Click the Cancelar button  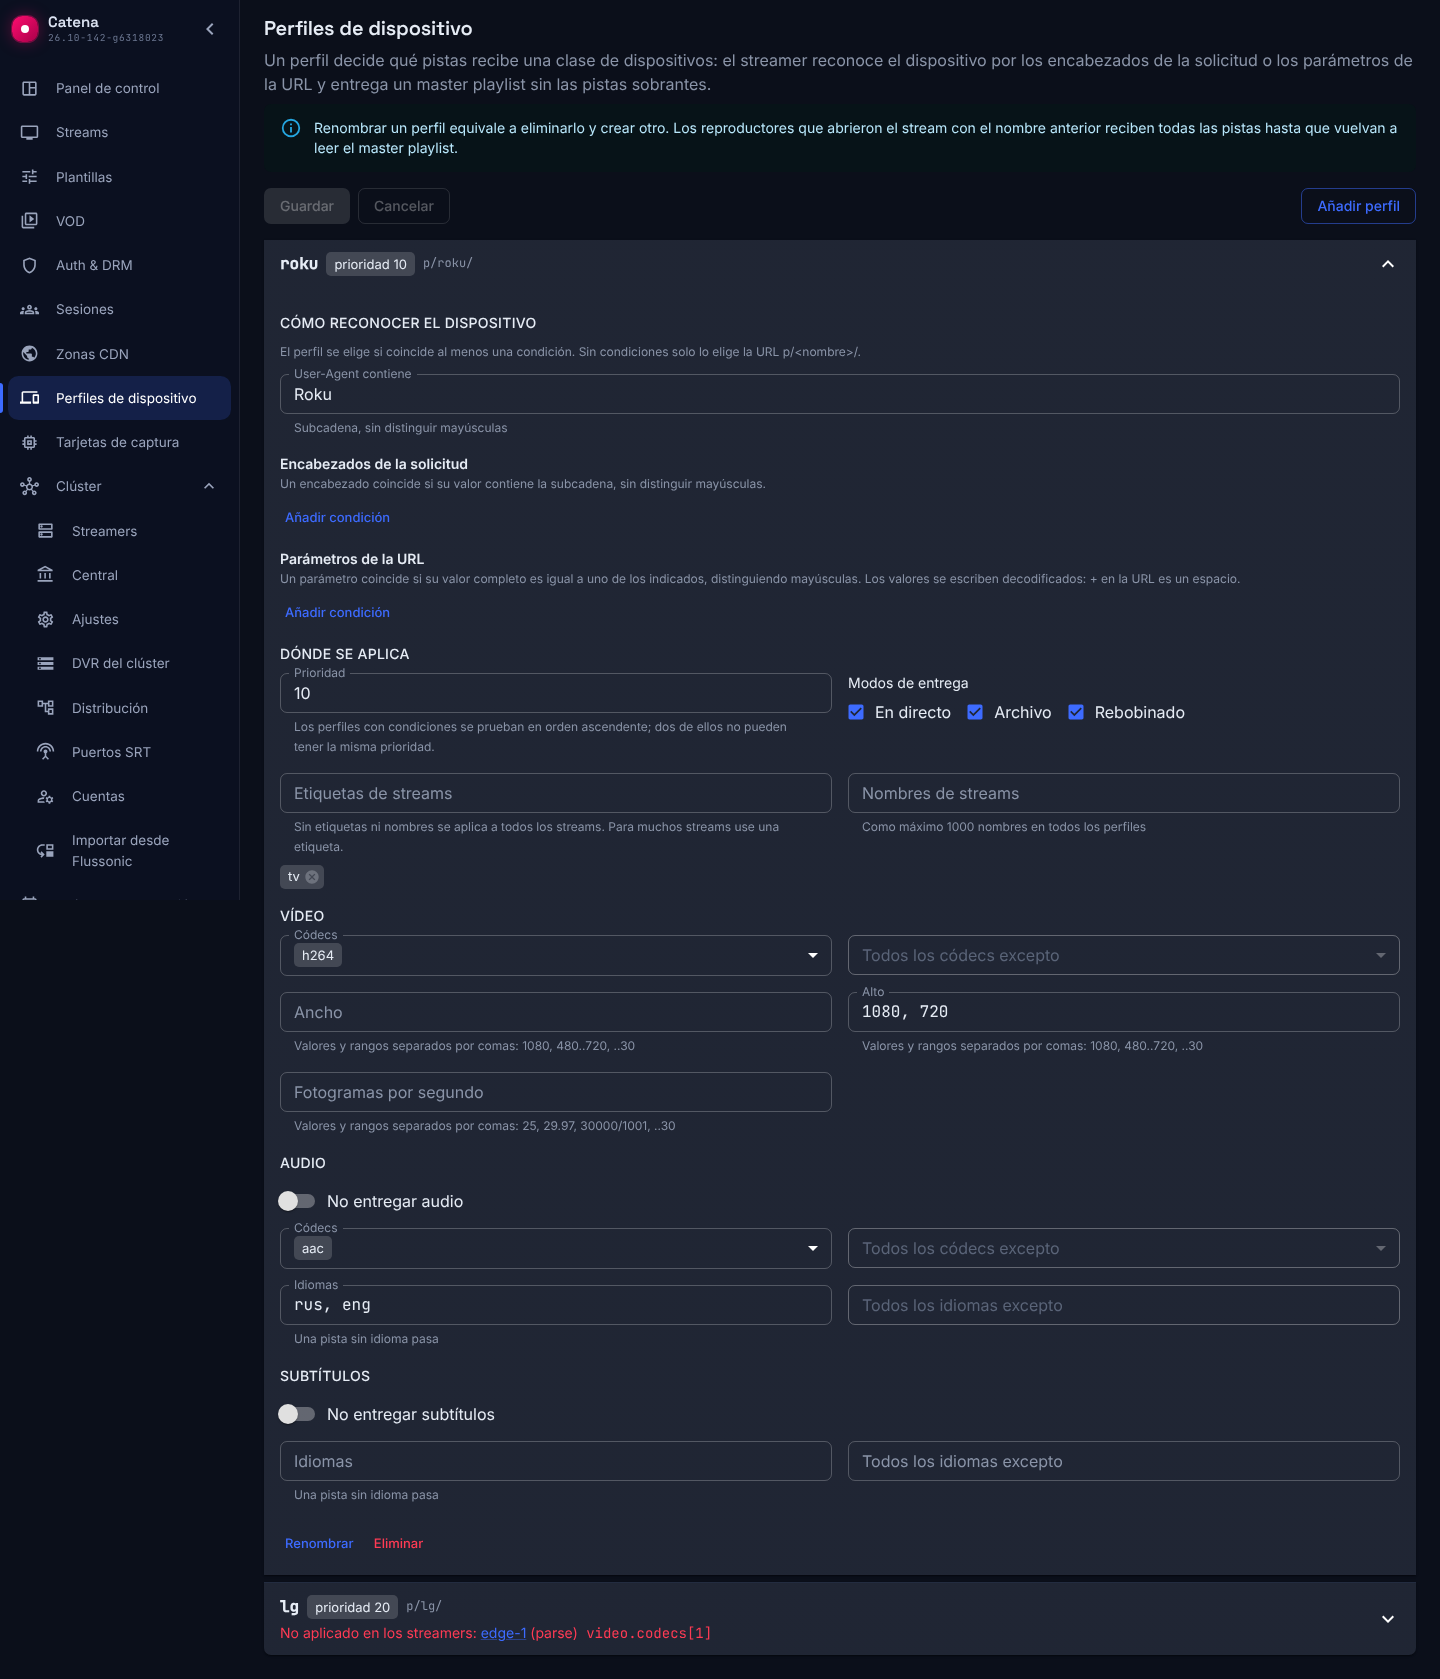tap(404, 206)
